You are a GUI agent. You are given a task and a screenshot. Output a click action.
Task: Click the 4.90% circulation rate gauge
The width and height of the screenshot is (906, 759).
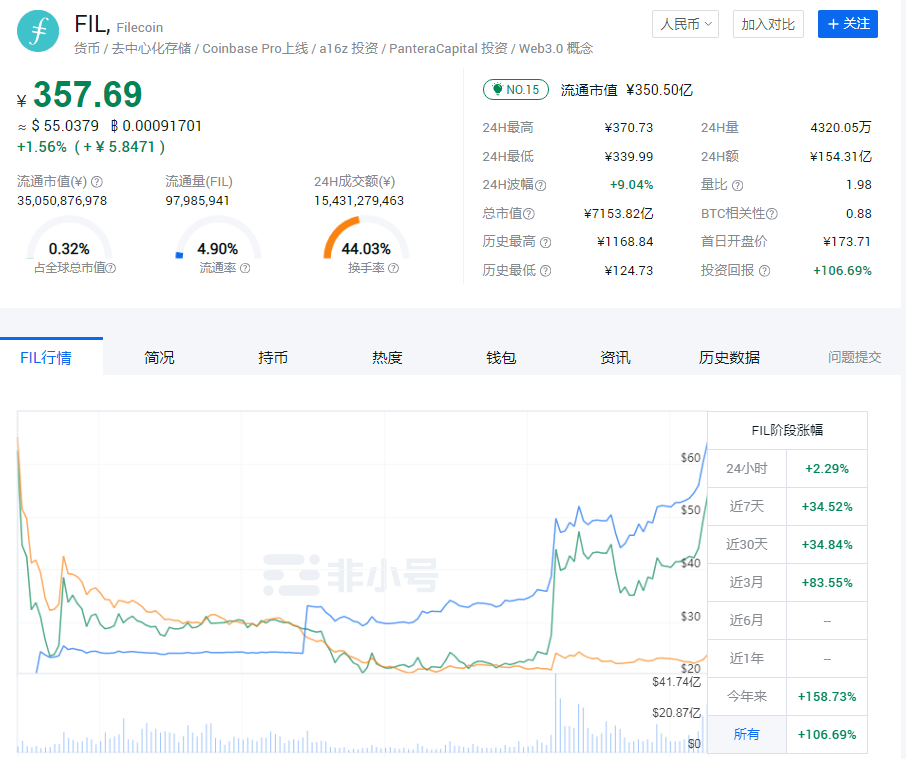click(x=218, y=238)
